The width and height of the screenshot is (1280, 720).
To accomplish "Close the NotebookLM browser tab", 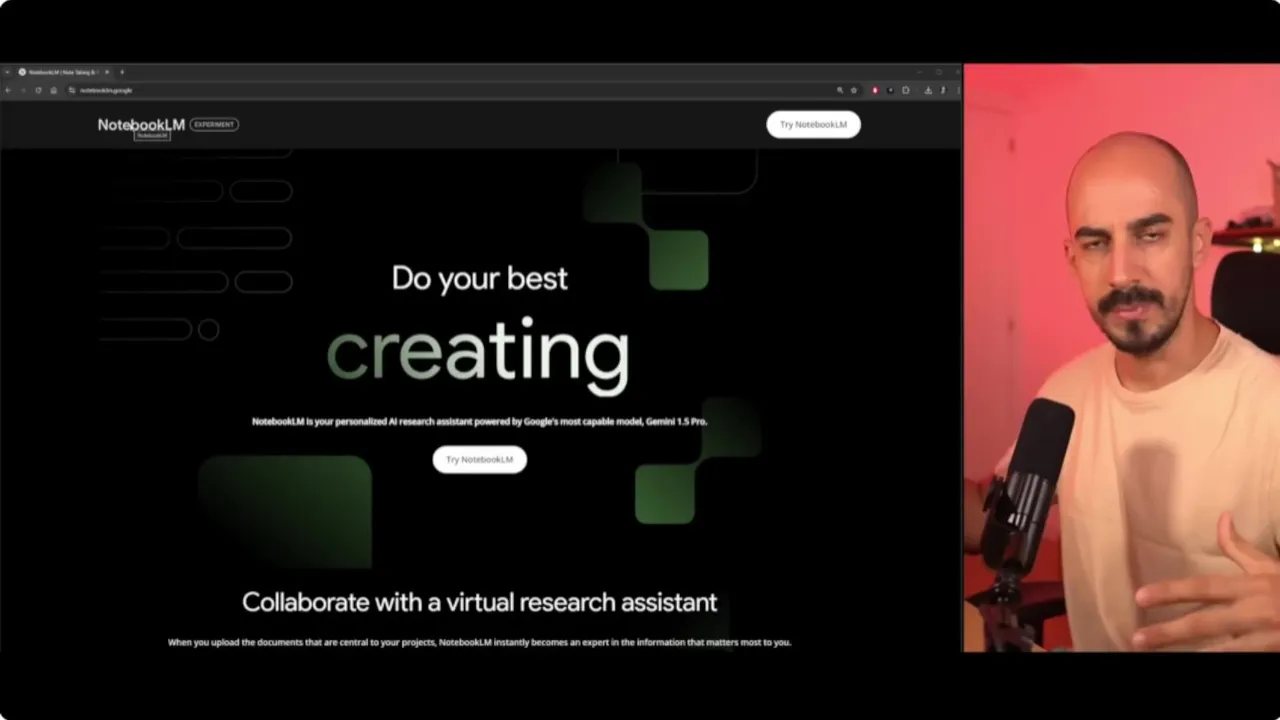I will pyautogui.click(x=107, y=72).
